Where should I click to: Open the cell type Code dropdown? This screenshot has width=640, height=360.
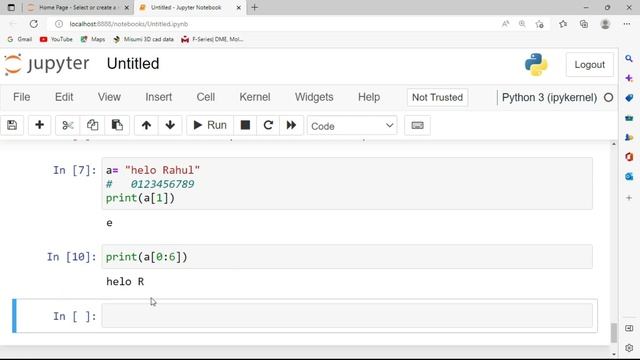[352, 126]
